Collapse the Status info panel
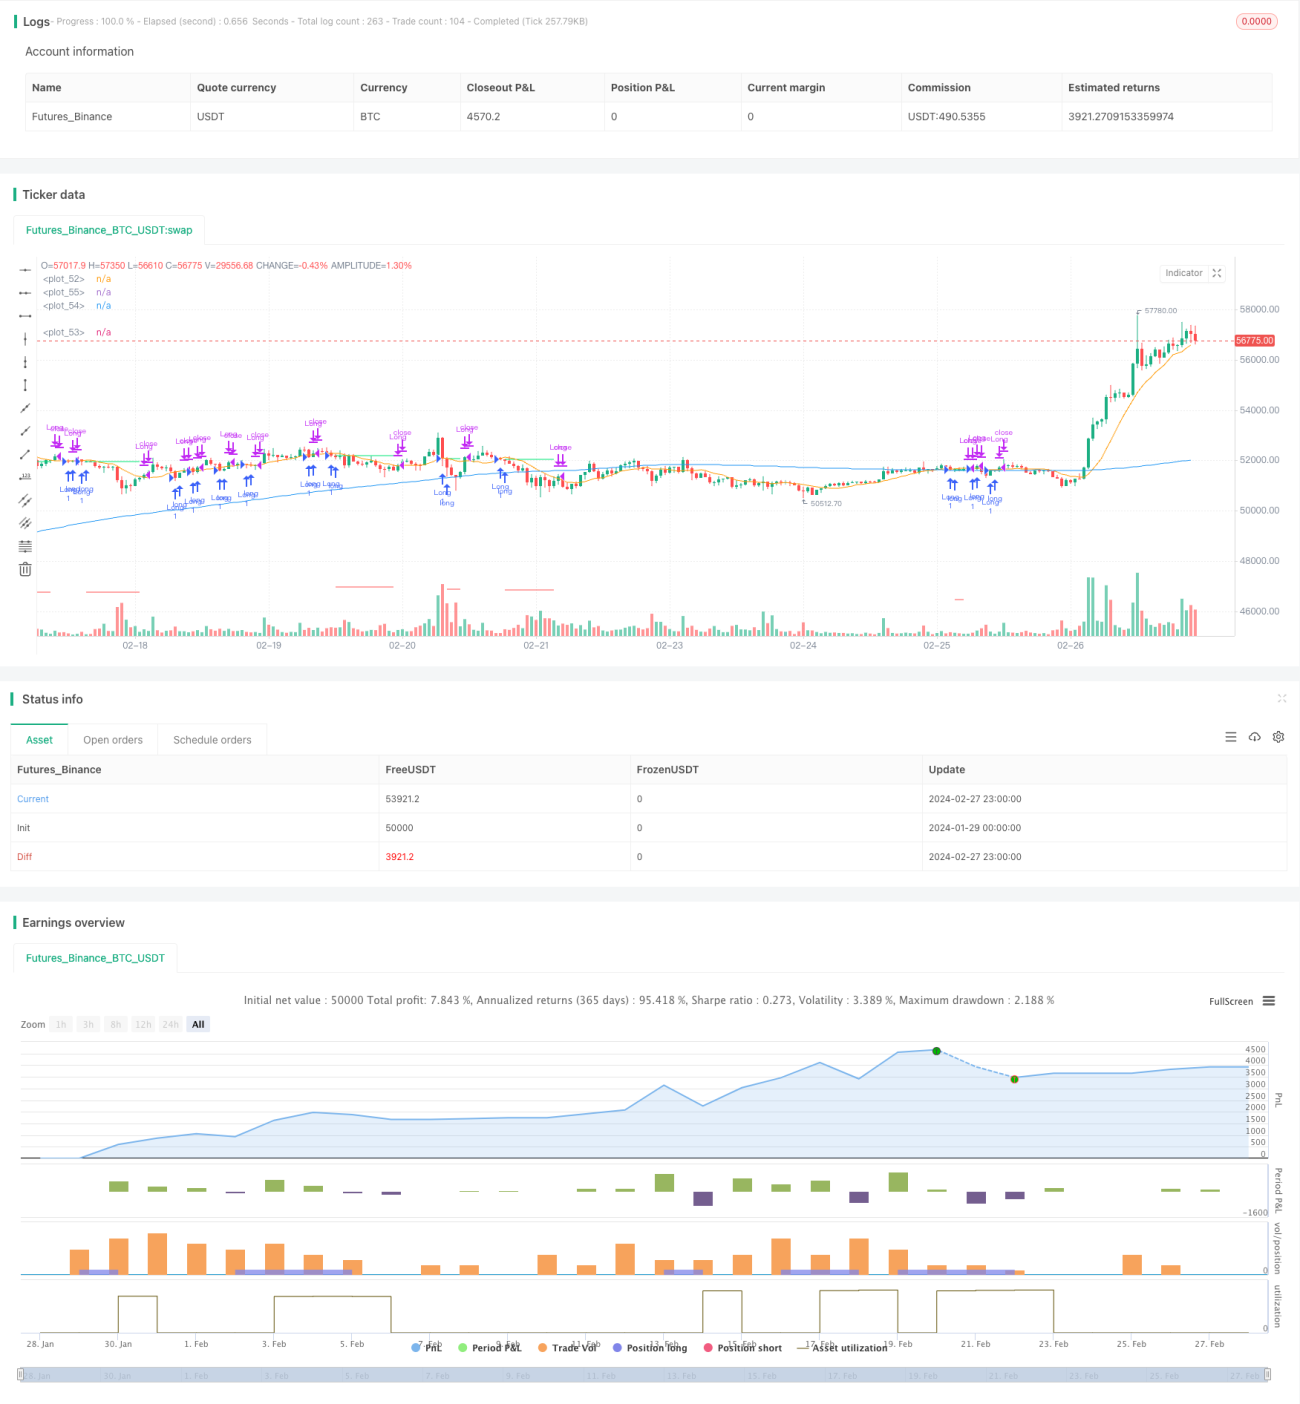The image size is (1300, 1404). click(1282, 699)
